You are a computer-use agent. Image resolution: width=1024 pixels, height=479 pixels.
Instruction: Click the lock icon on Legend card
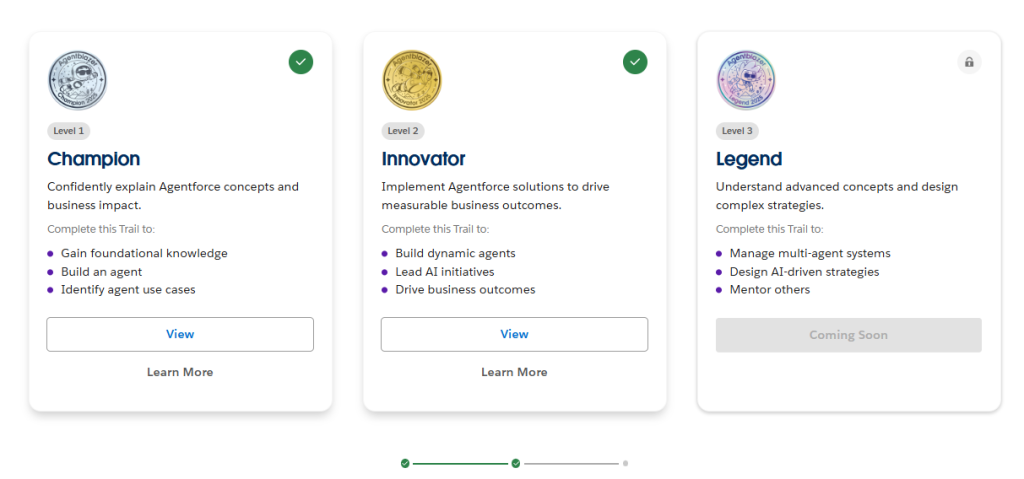point(969,62)
